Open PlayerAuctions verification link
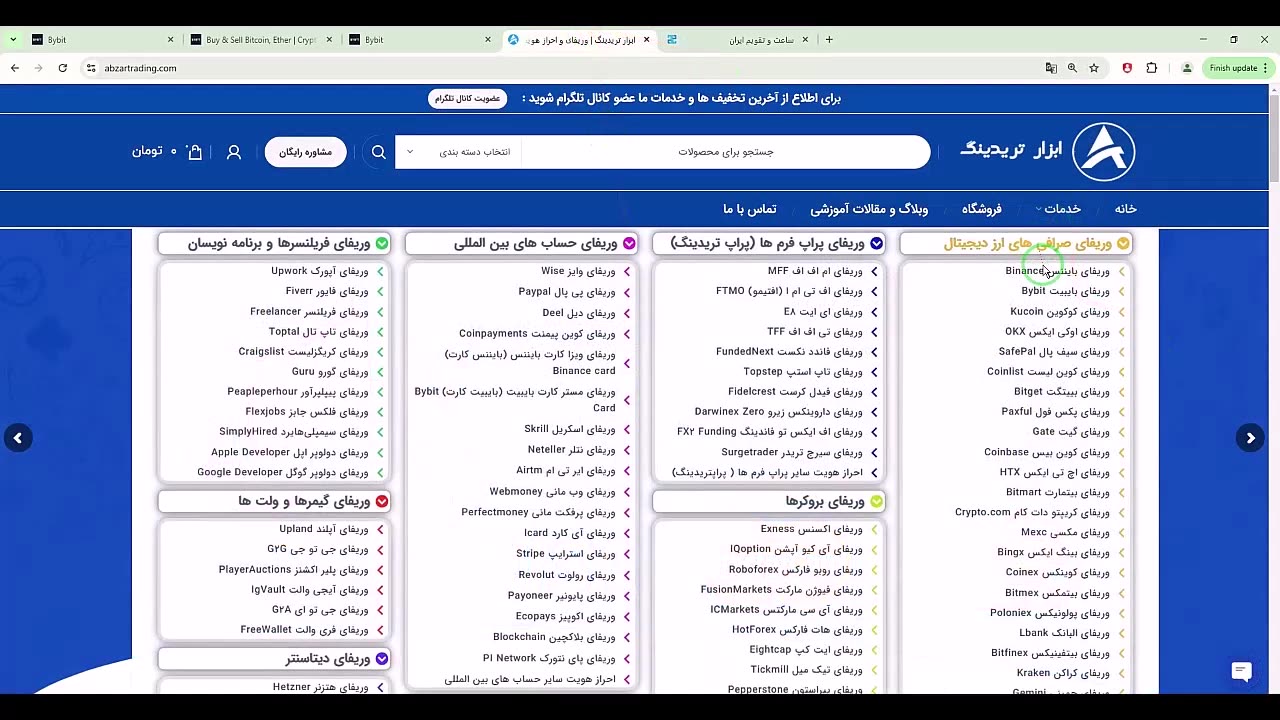Image resolution: width=1280 pixels, height=720 pixels. [x=293, y=569]
